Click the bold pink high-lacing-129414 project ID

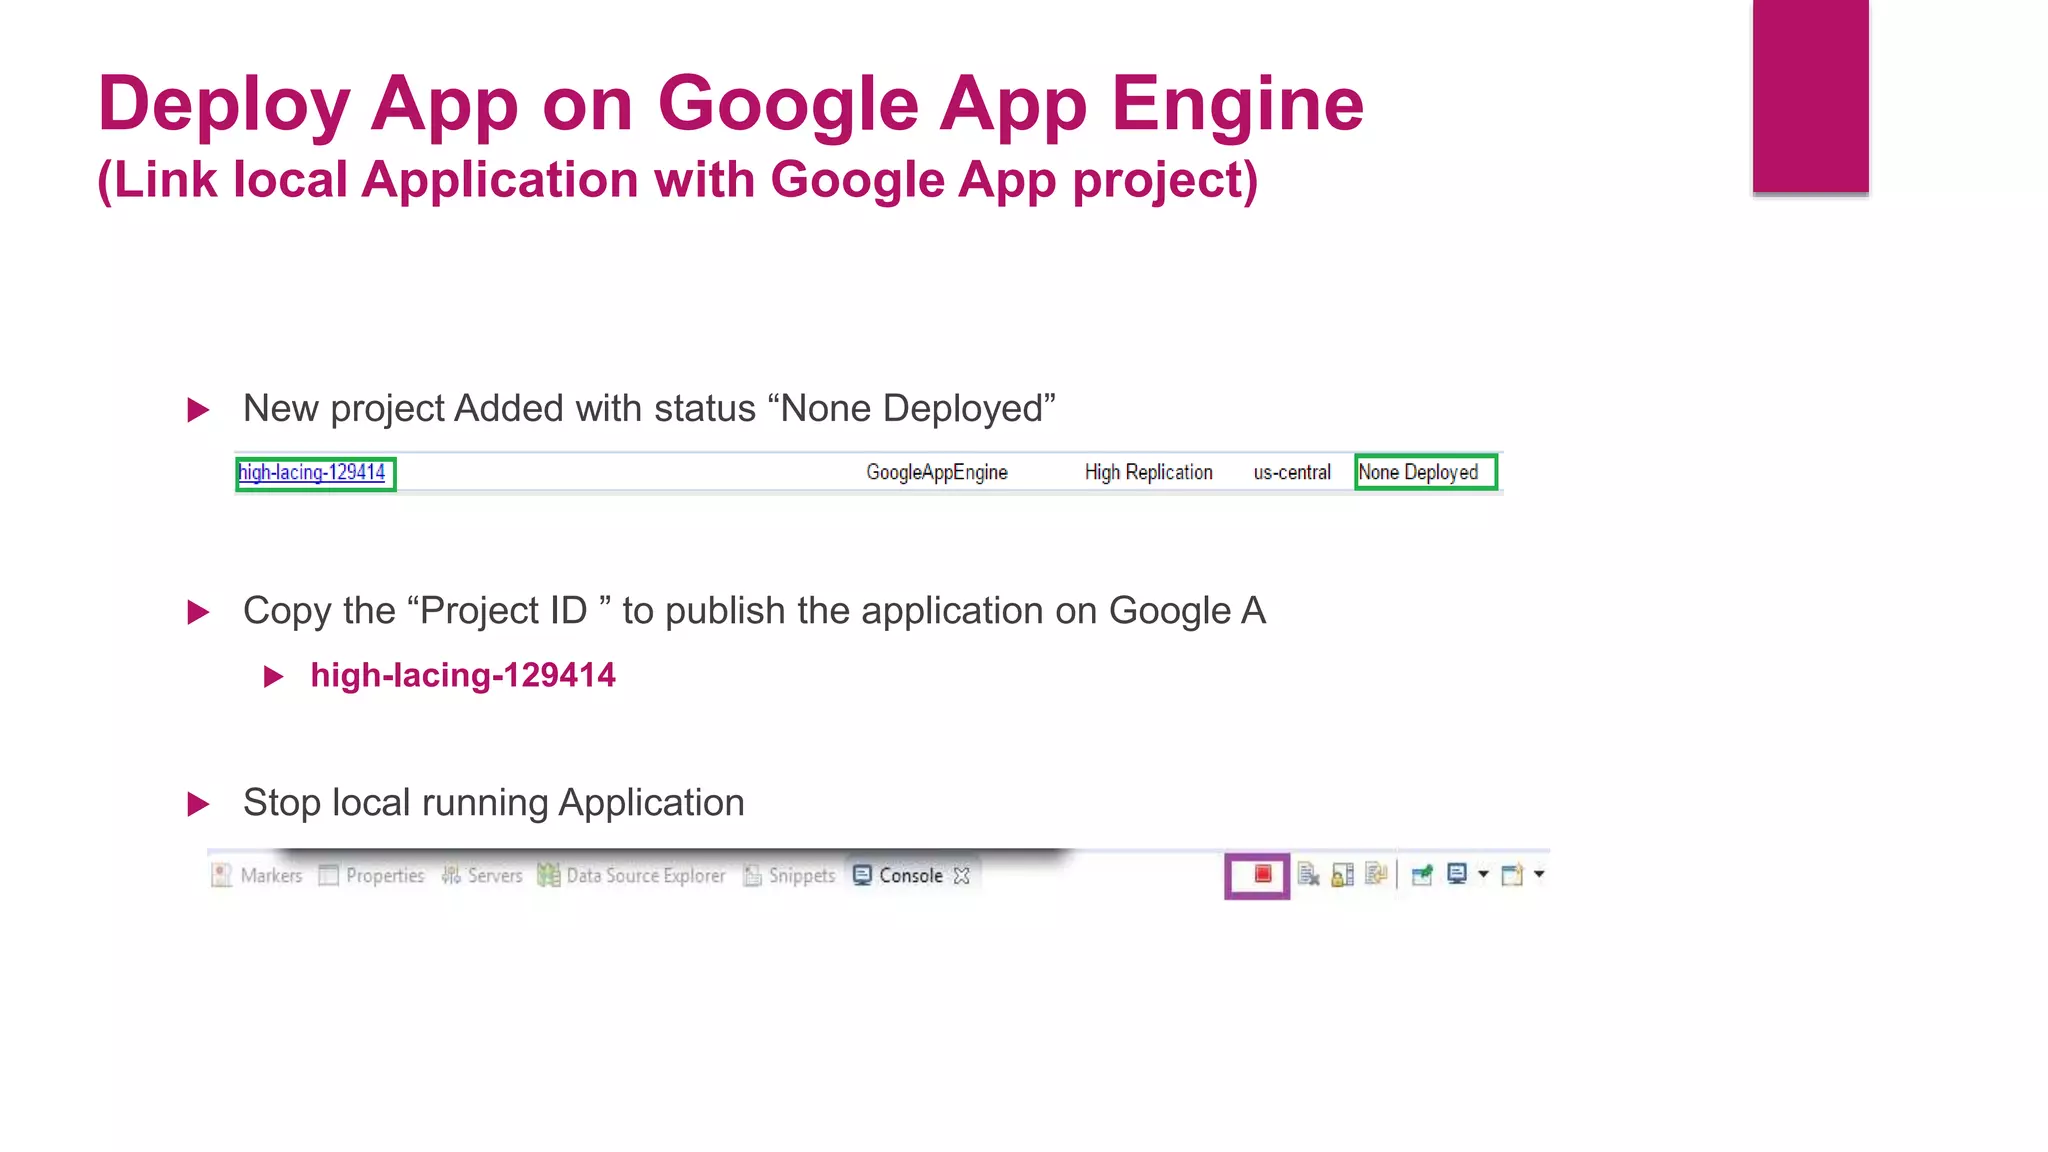coord(463,675)
